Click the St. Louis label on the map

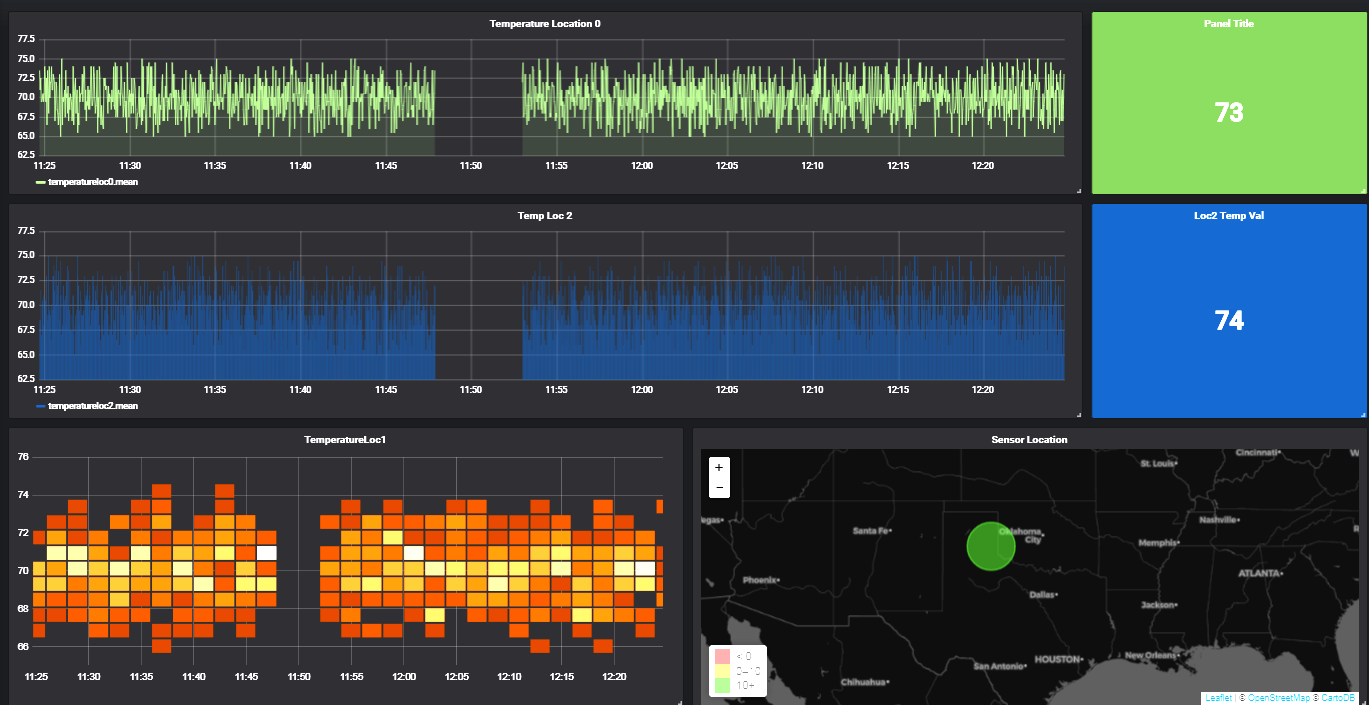coord(1157,464)
